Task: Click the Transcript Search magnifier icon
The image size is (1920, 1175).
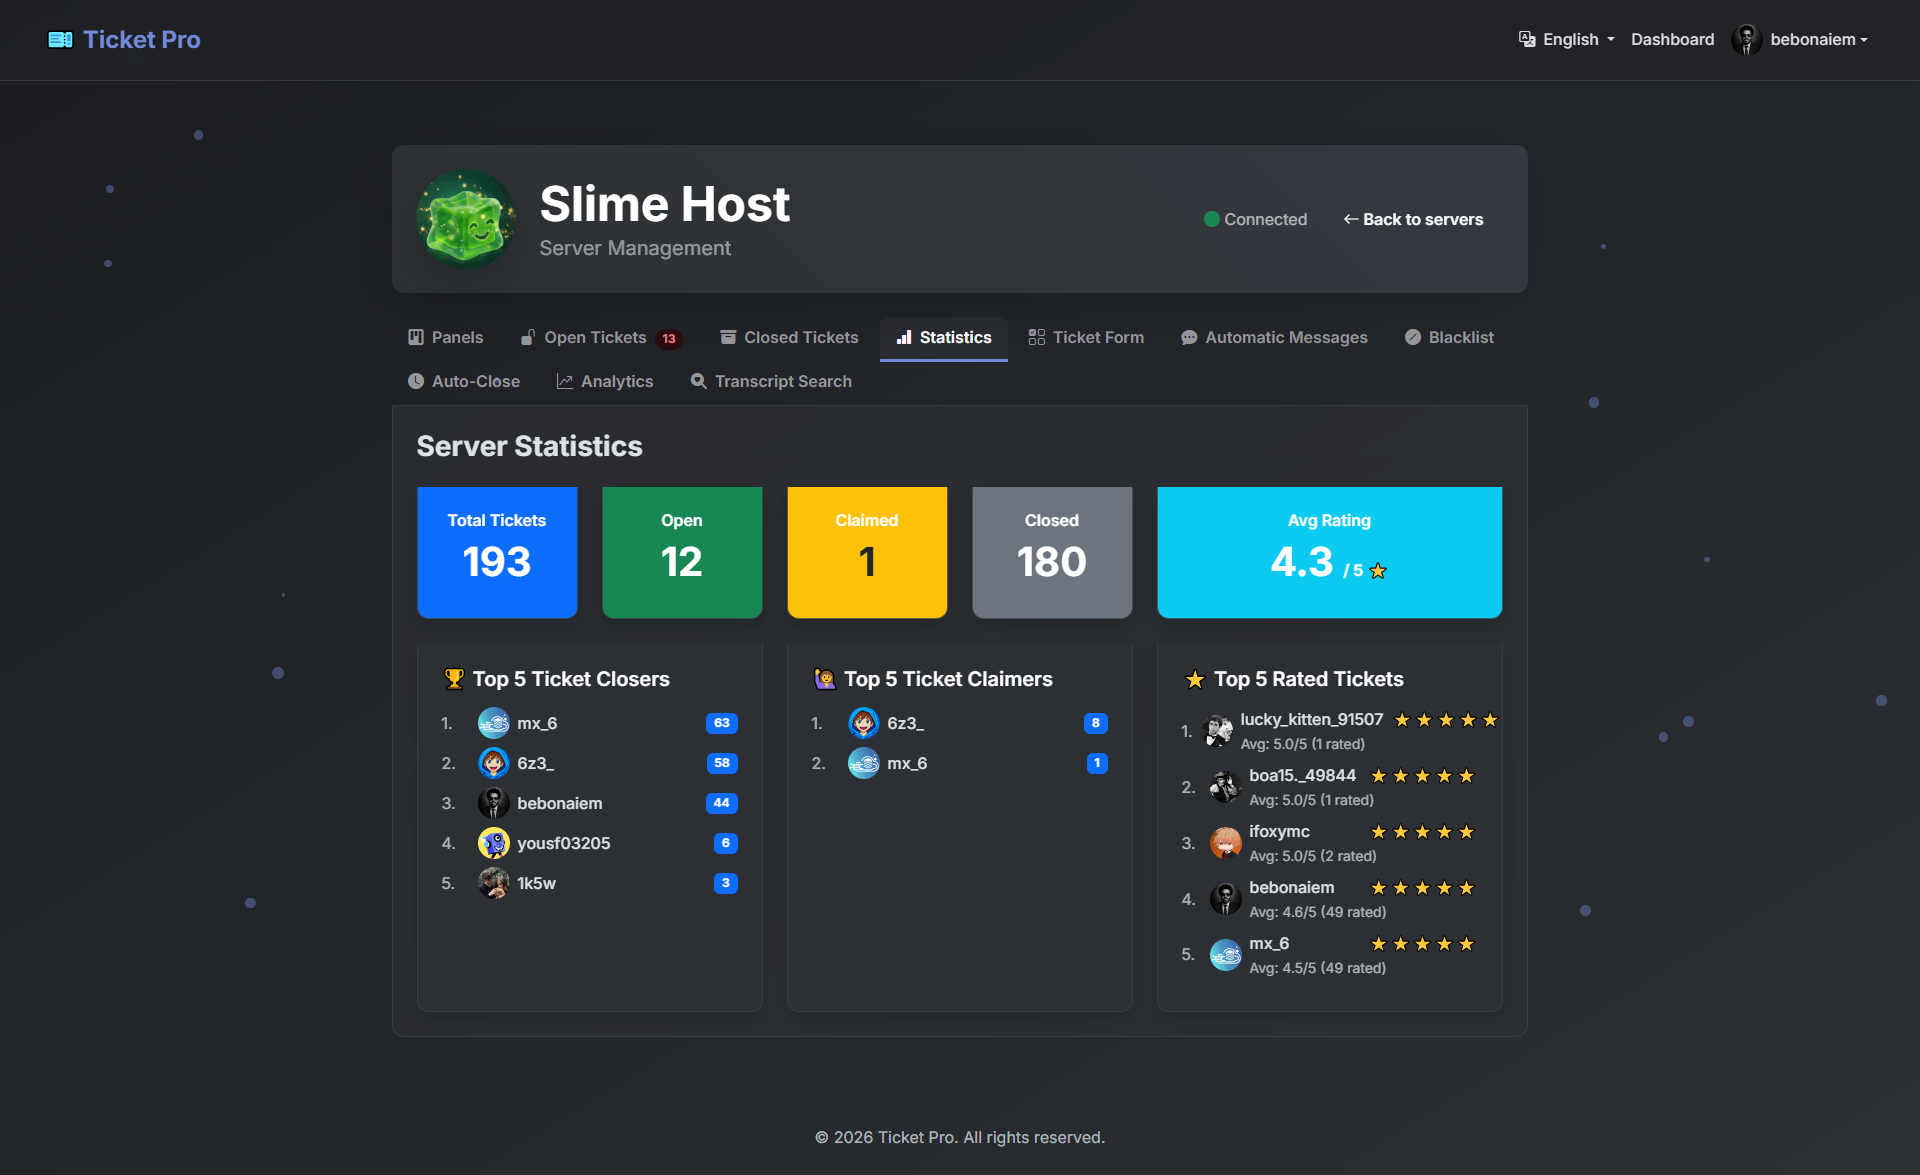Action: (699, 381)
